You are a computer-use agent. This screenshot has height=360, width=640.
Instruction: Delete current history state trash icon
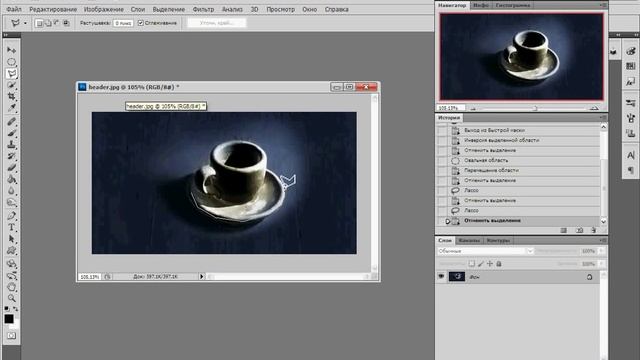tap(593, 231)
